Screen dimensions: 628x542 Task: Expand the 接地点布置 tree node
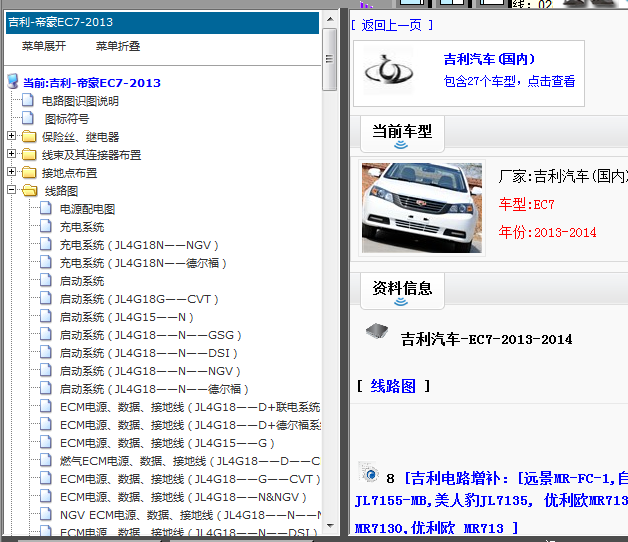coord(12,173)
